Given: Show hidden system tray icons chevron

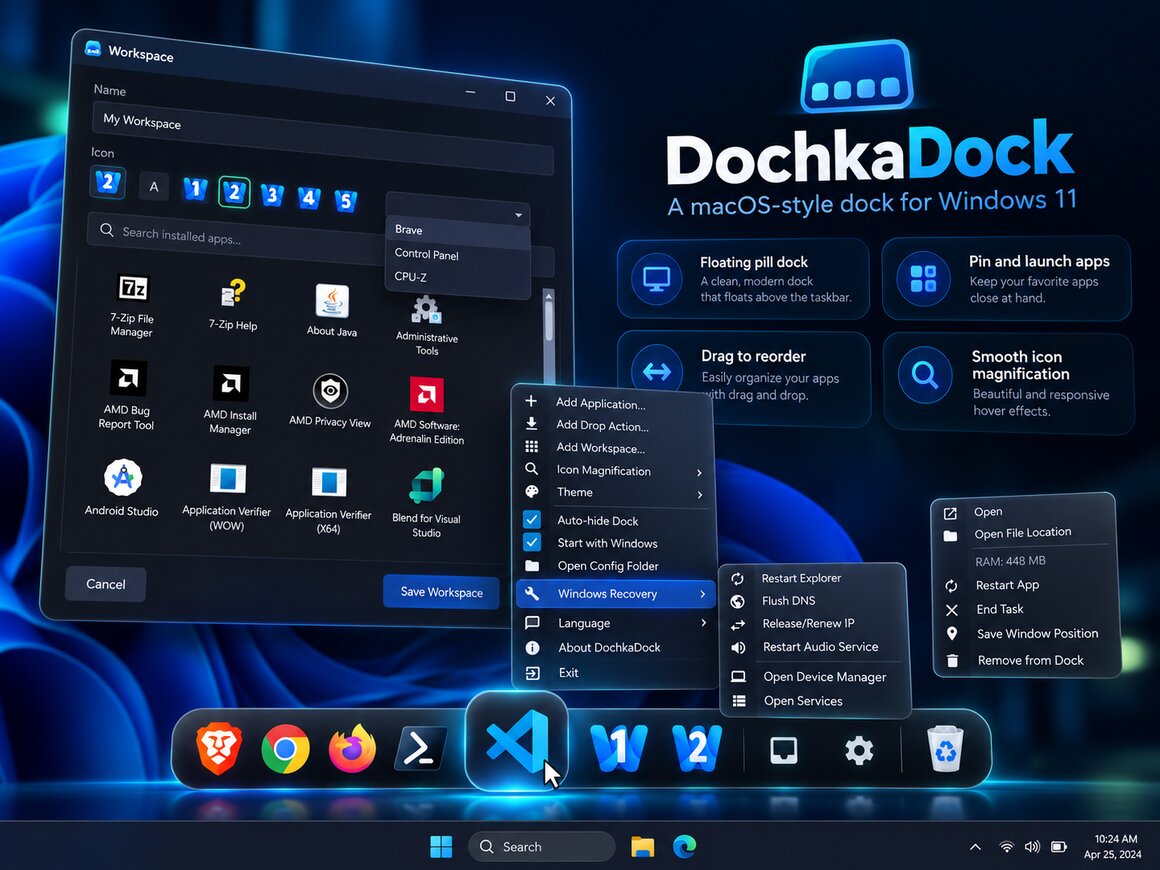Looking at the screenshot, I should tap(975, 847).
